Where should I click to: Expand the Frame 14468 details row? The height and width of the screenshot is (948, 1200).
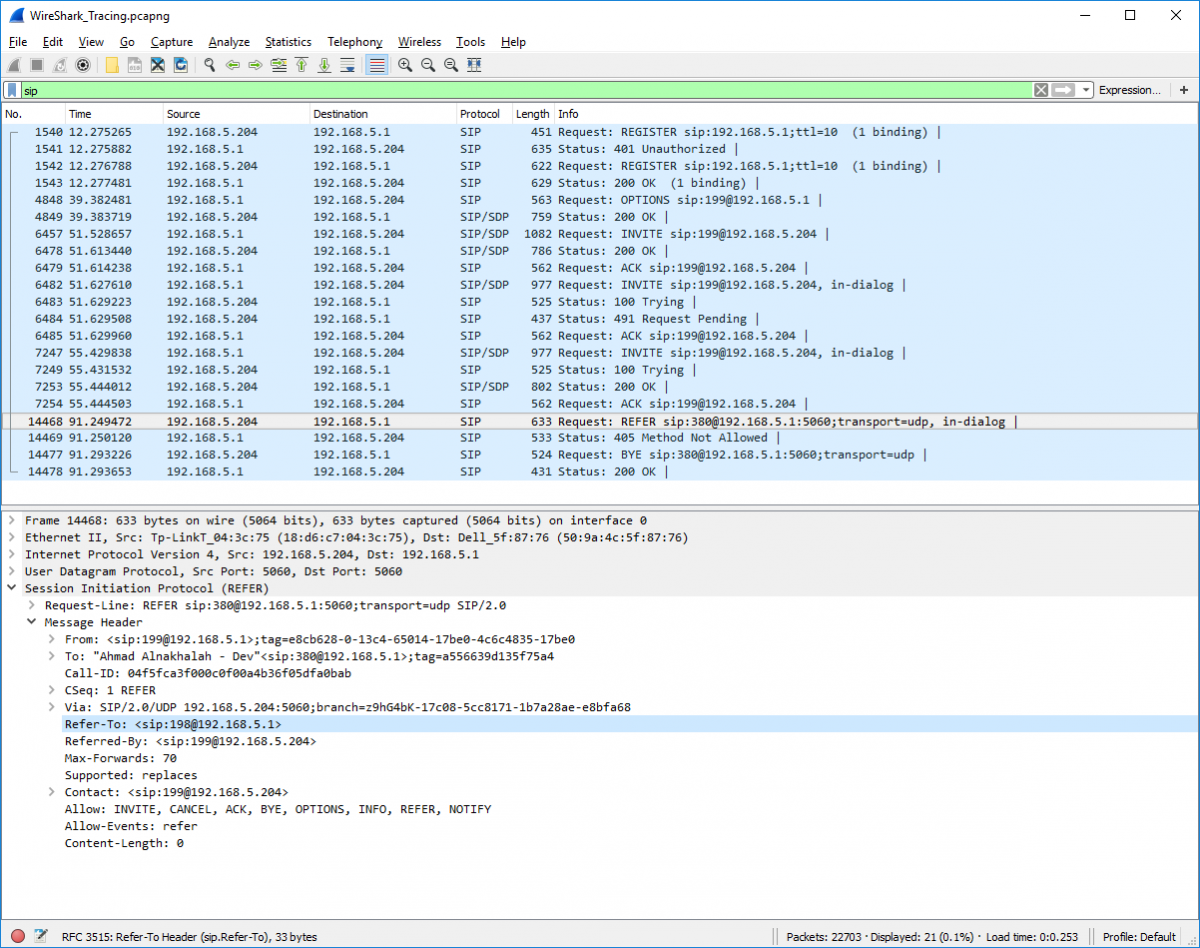coord(12,521)
